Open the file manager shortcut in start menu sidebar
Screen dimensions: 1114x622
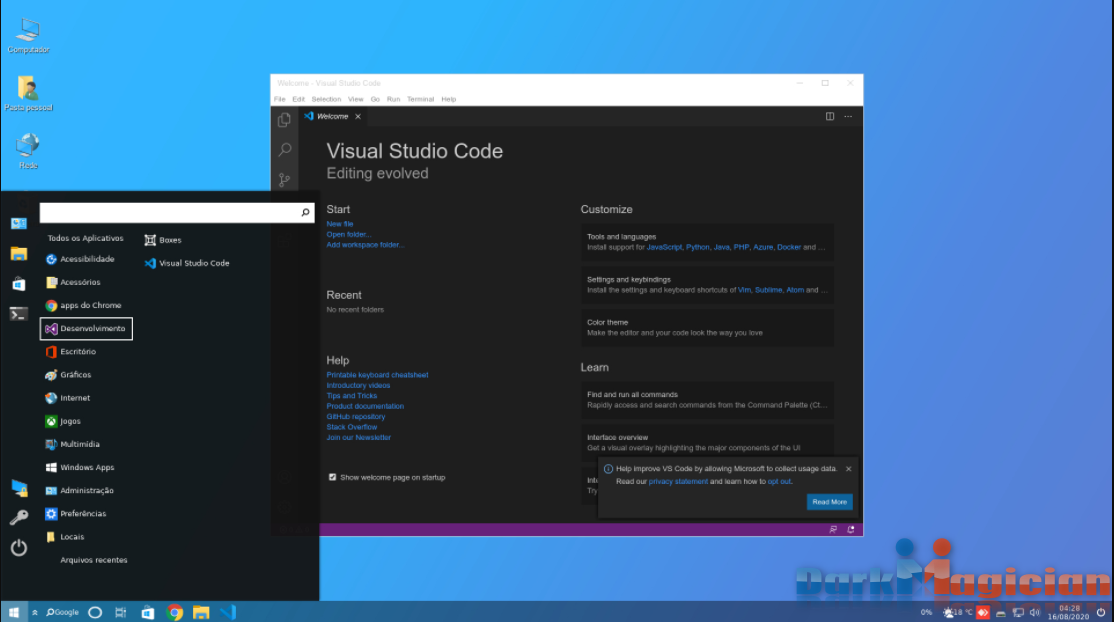click(18, 254)
